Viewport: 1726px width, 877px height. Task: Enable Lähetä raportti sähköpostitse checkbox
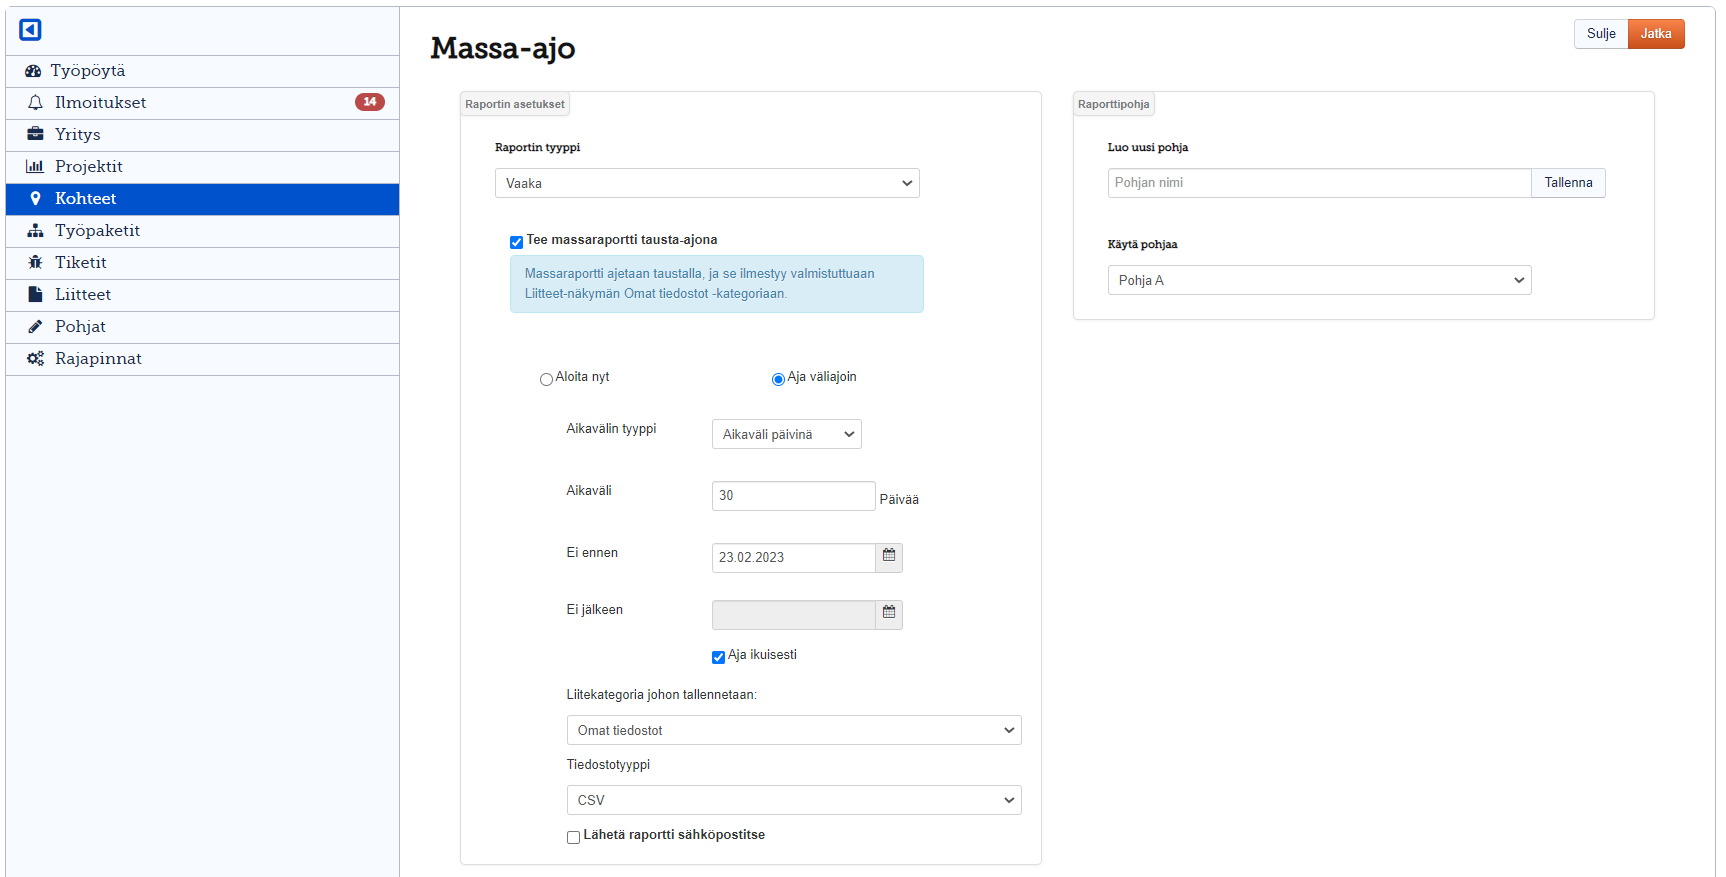pyautogui.click(x=573, y=837)
